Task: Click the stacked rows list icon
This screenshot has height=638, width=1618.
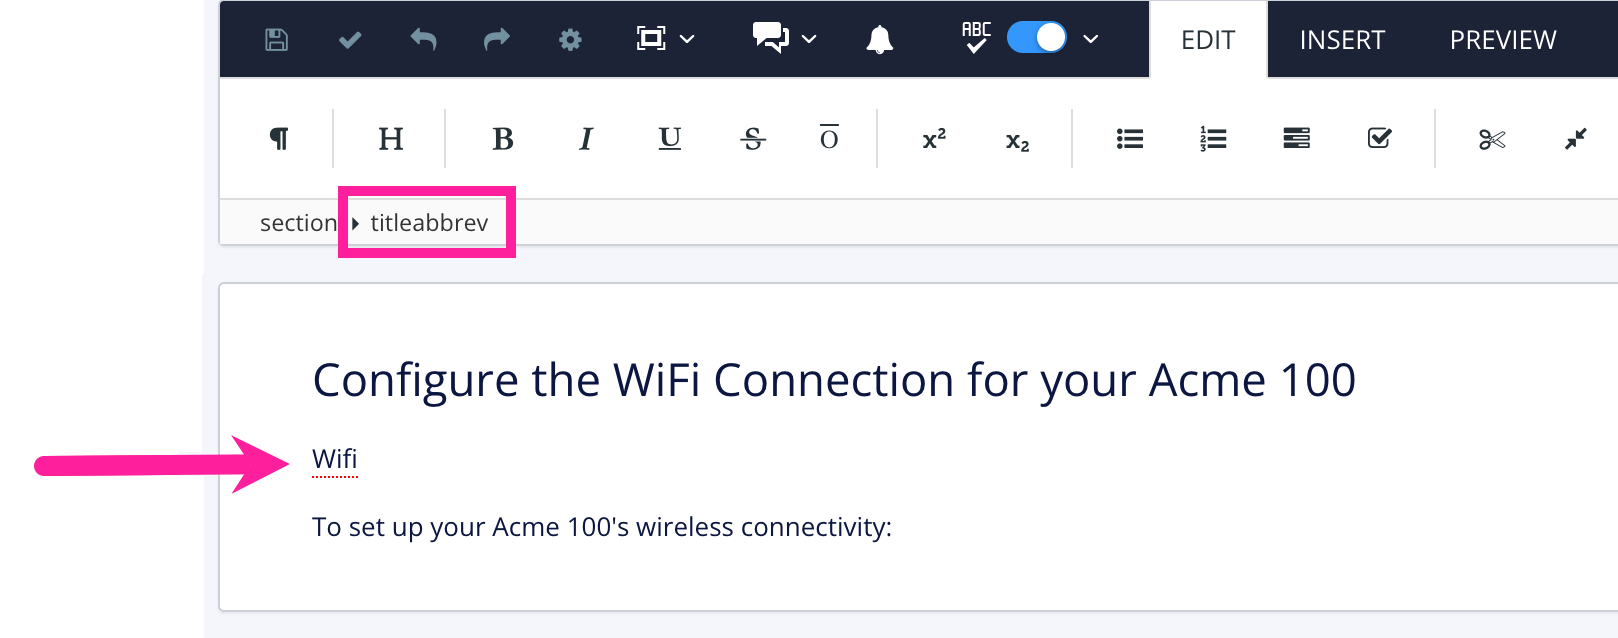Action: (1297, 138)
